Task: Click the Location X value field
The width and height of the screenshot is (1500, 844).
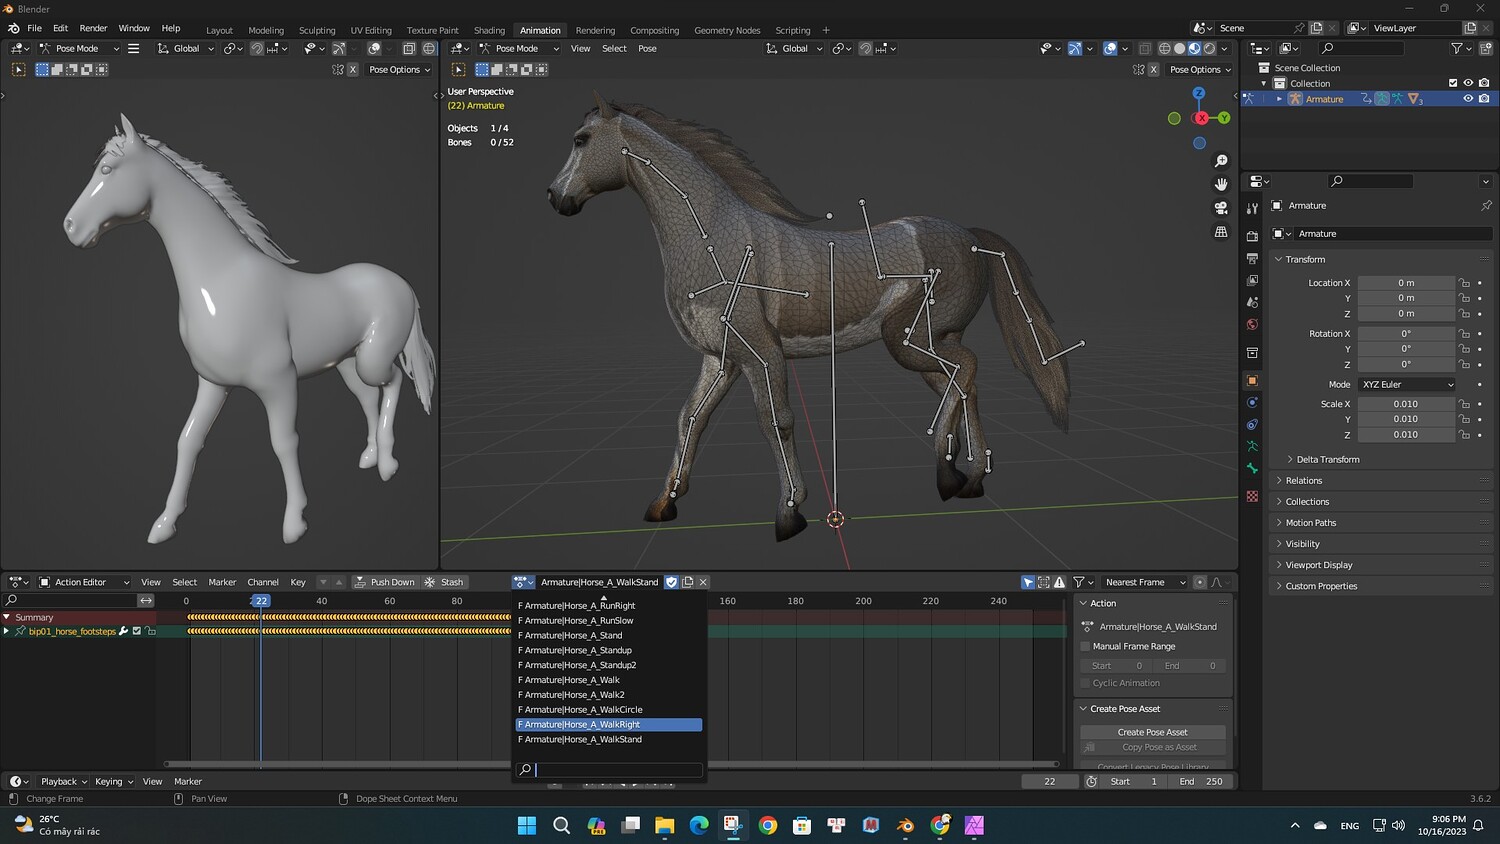Action: [x=1405, y=283]
